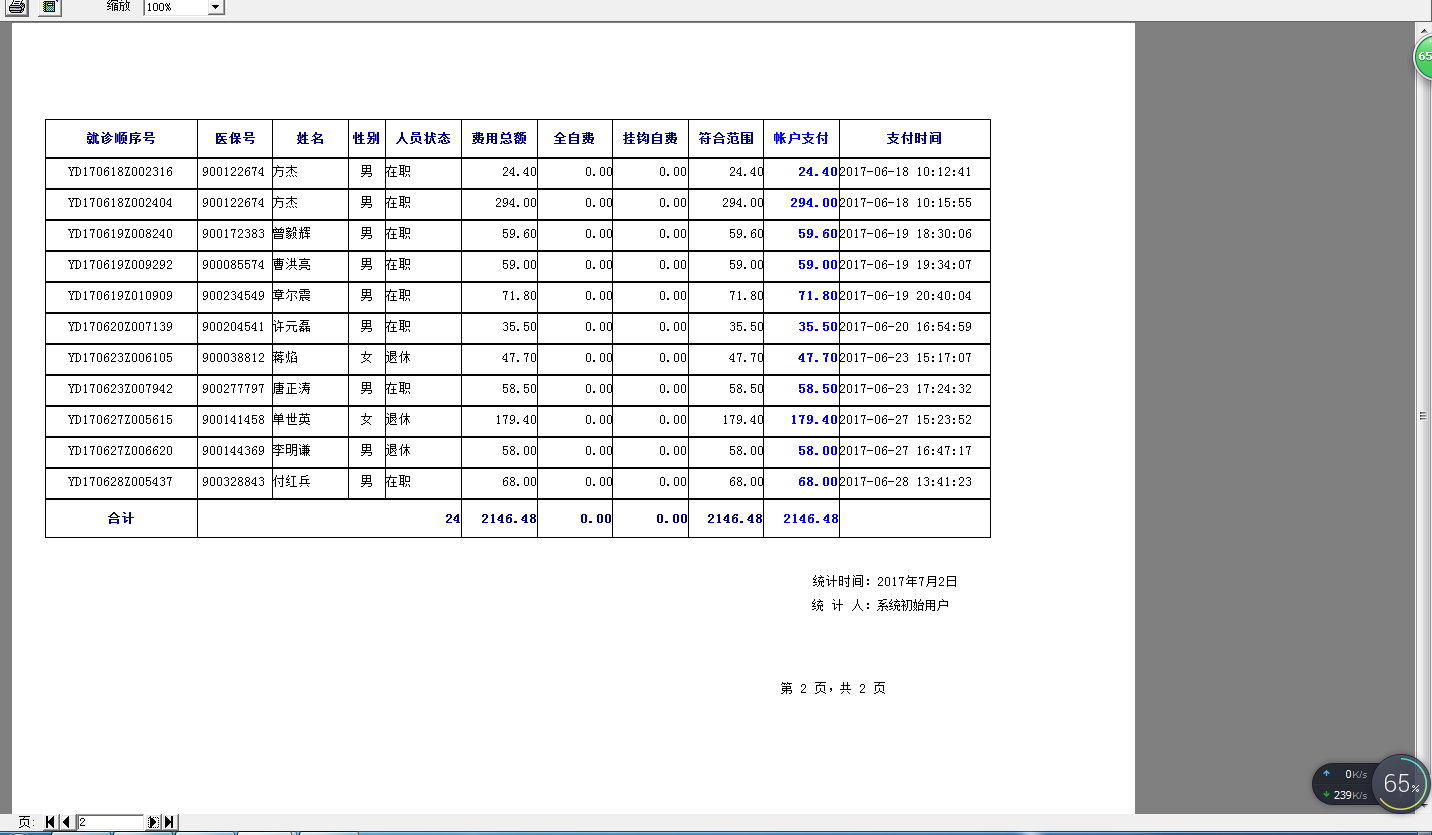Click serial number YD170620Z007139
The width and height of the screenshot is (1432, 835).
120,327
